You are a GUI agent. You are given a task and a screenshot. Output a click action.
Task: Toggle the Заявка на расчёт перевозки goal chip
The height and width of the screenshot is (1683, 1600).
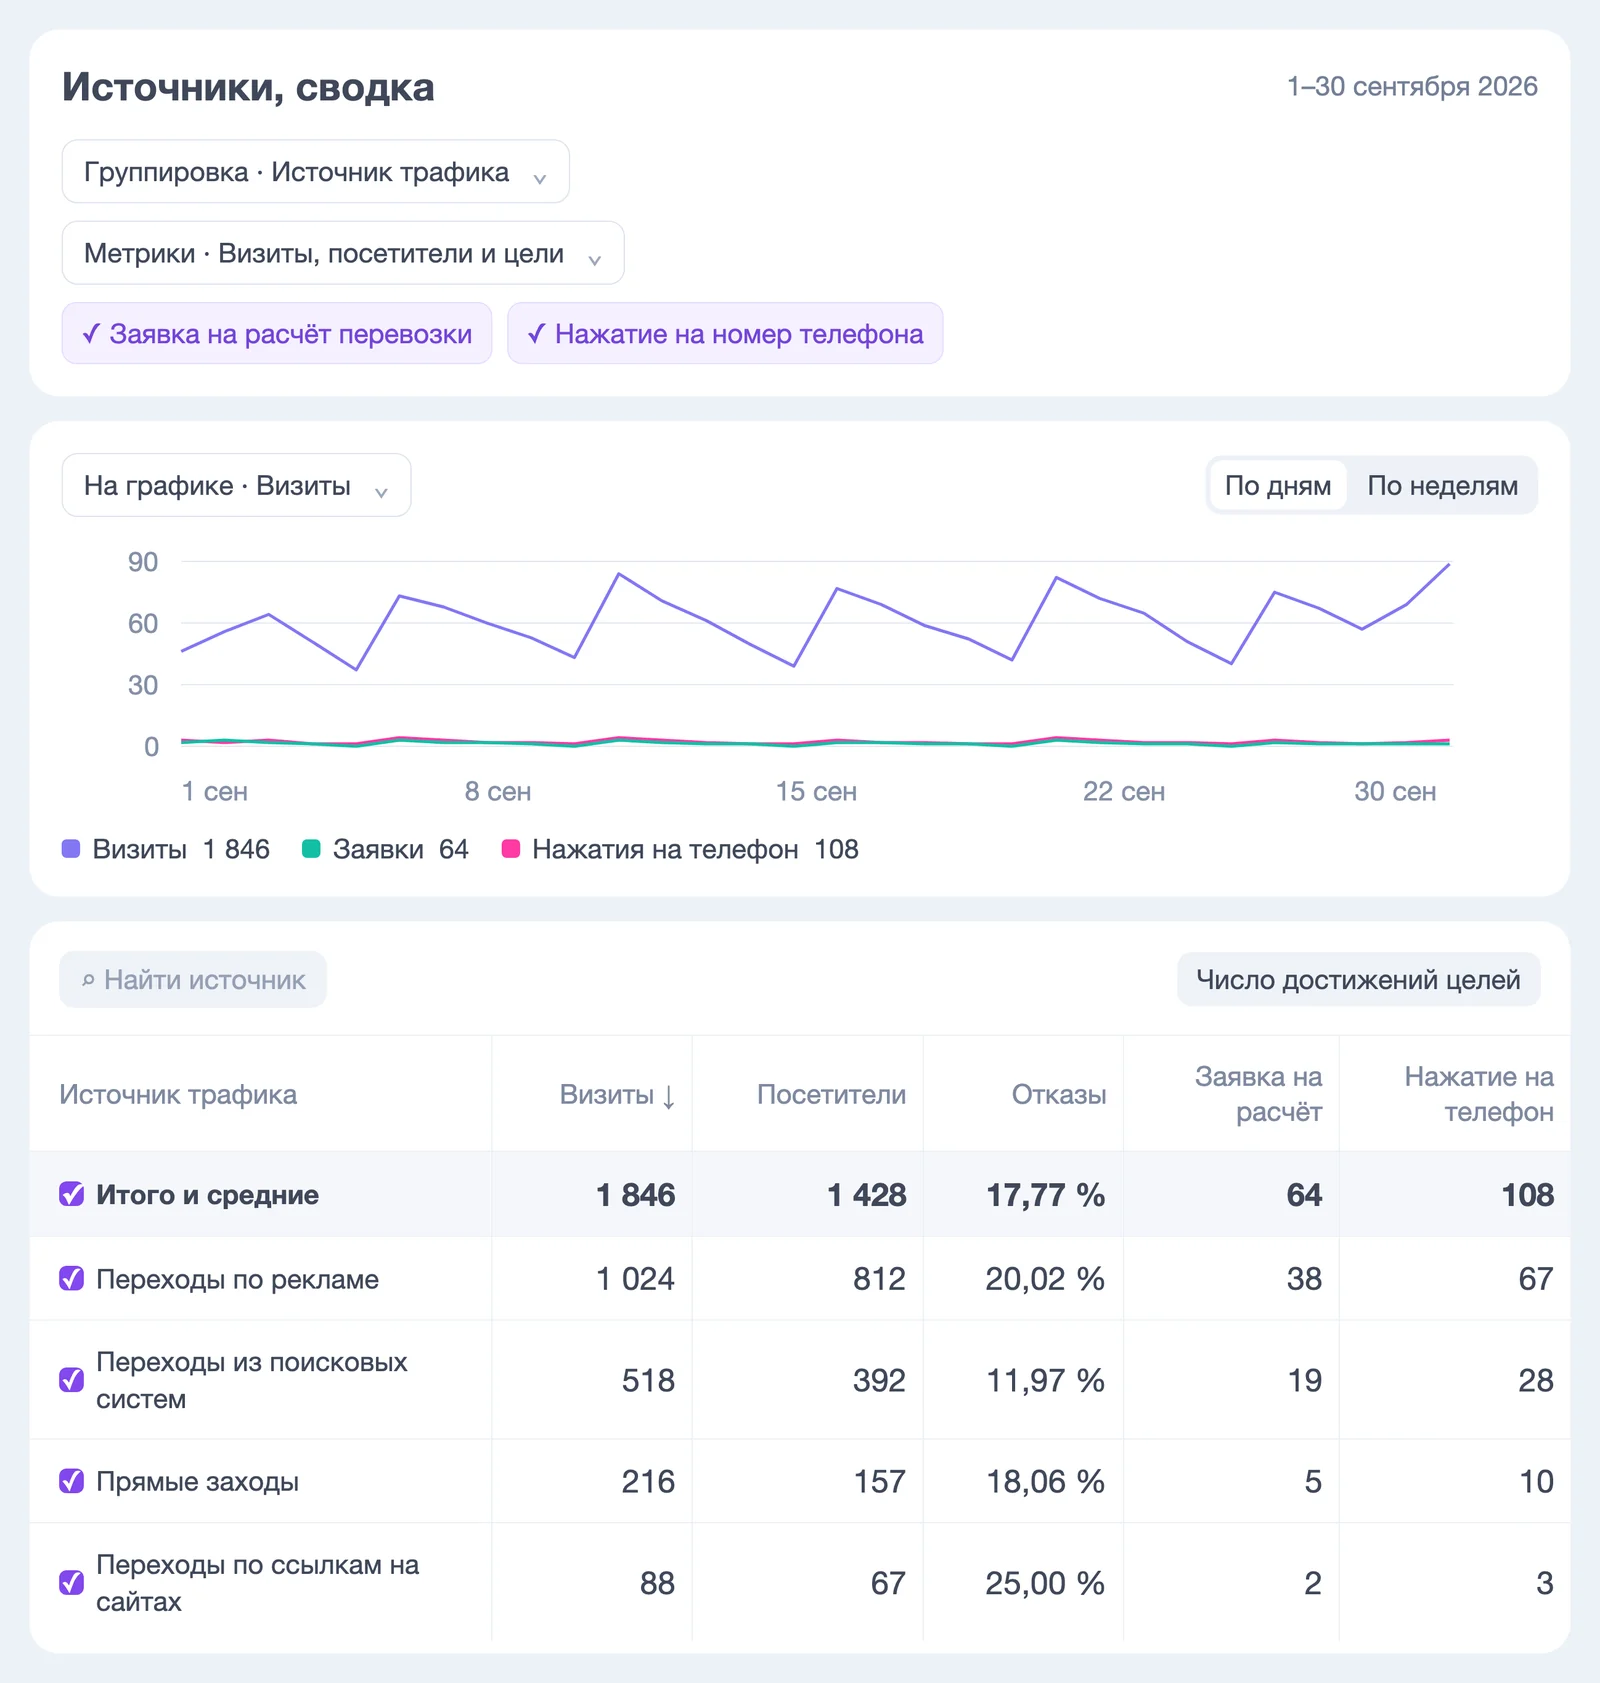(x=277, y=333)
